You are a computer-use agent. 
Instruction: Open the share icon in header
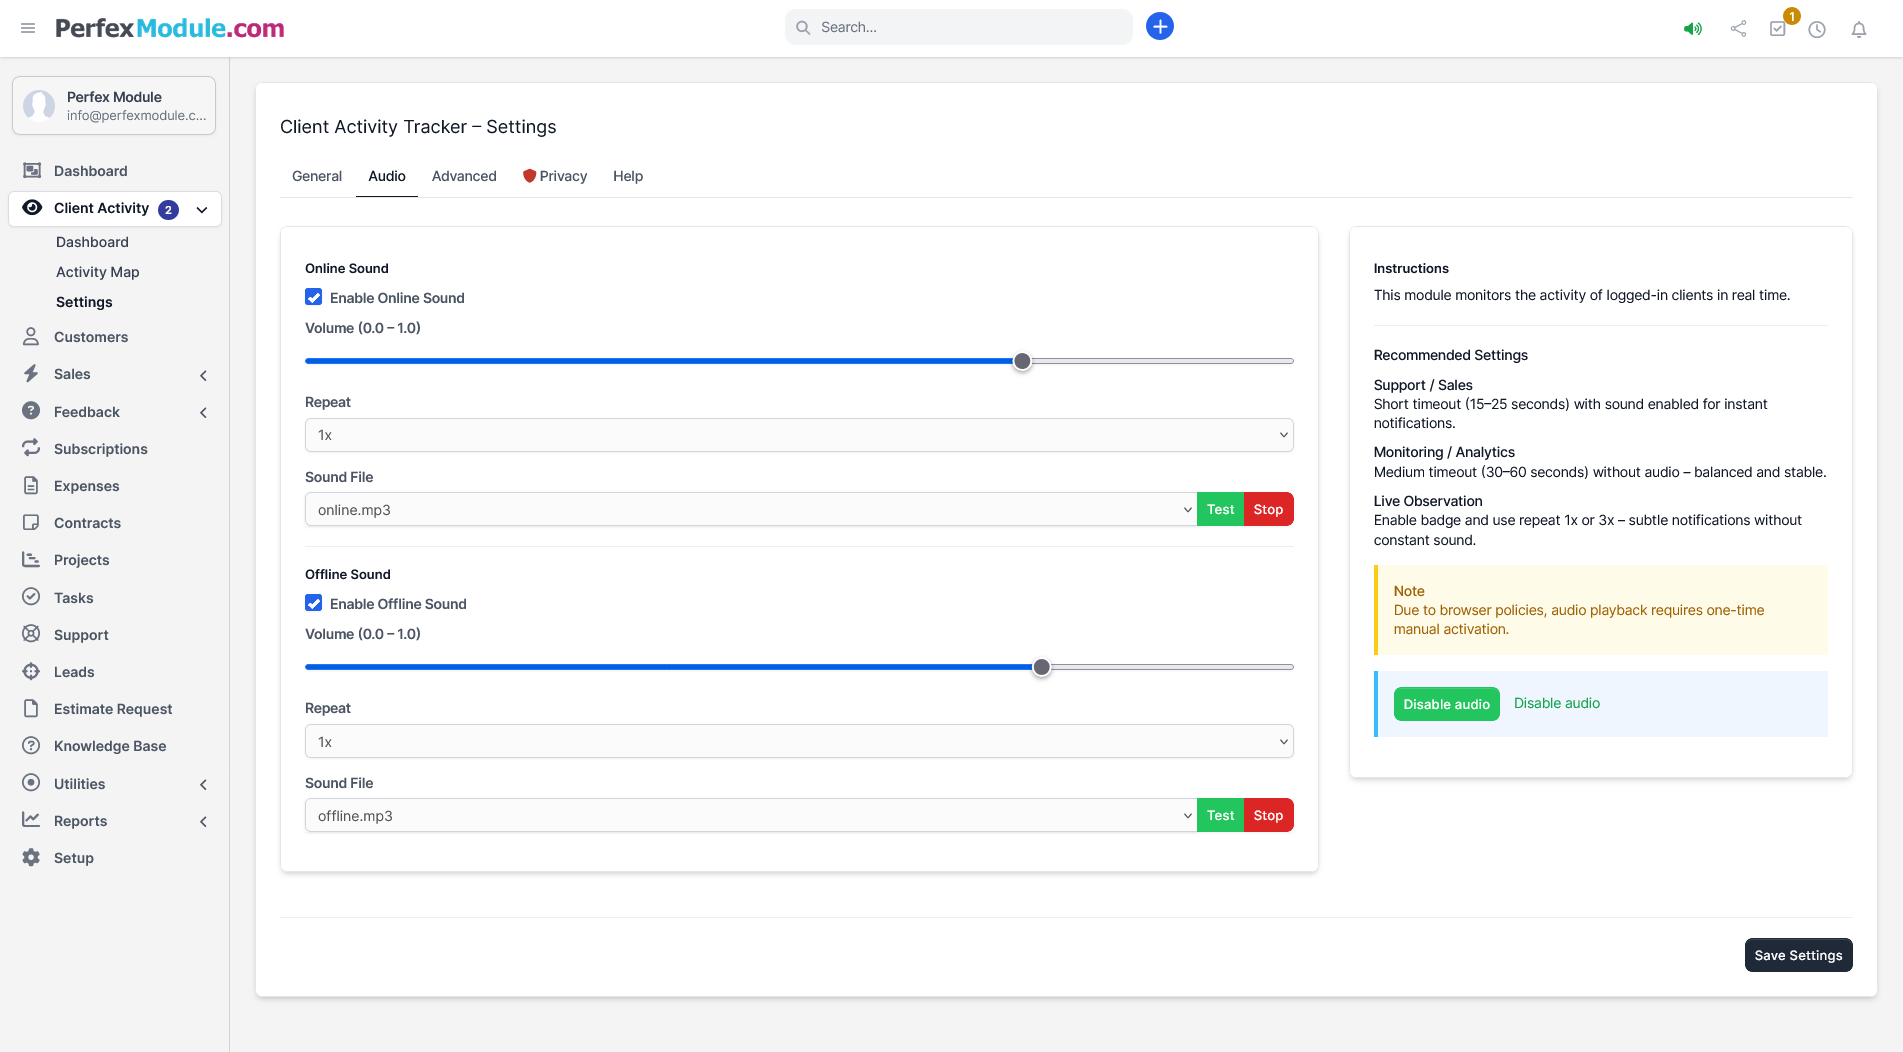[x=1738, y=29]
